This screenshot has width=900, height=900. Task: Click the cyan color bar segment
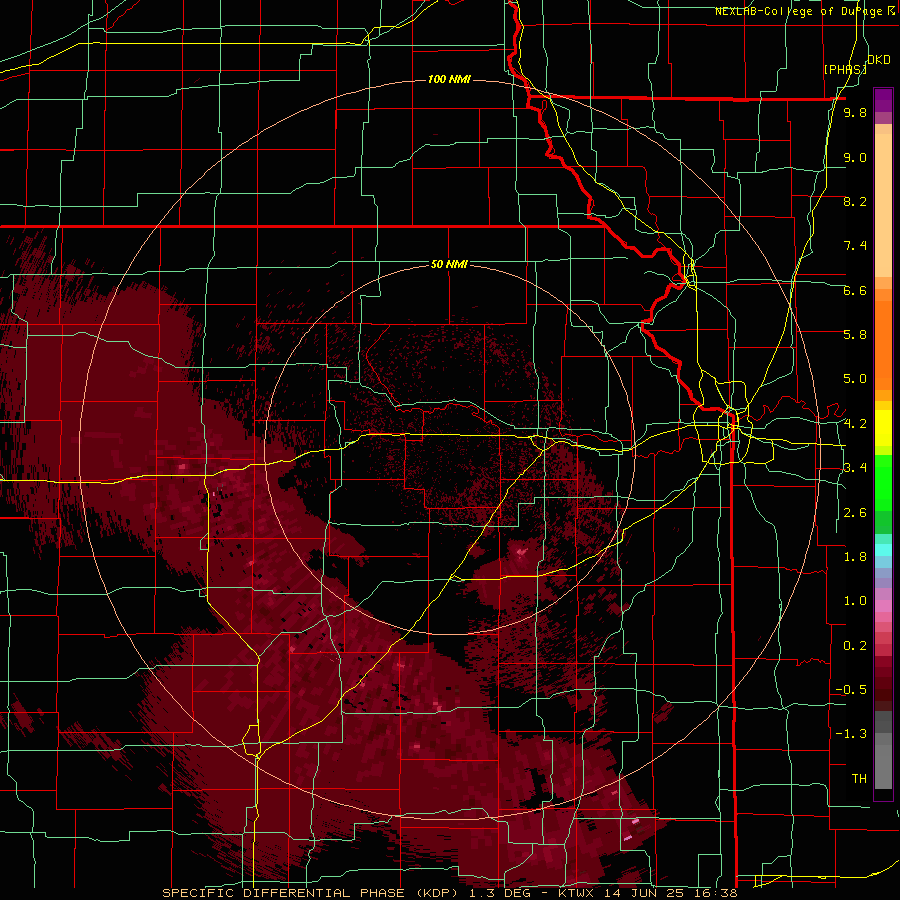point(883,549)
